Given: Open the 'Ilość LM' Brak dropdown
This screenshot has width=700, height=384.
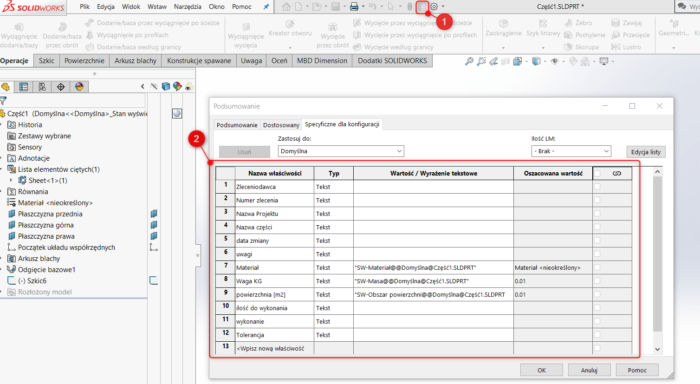Looking at the screenshot, I should [x=571, y=151].
